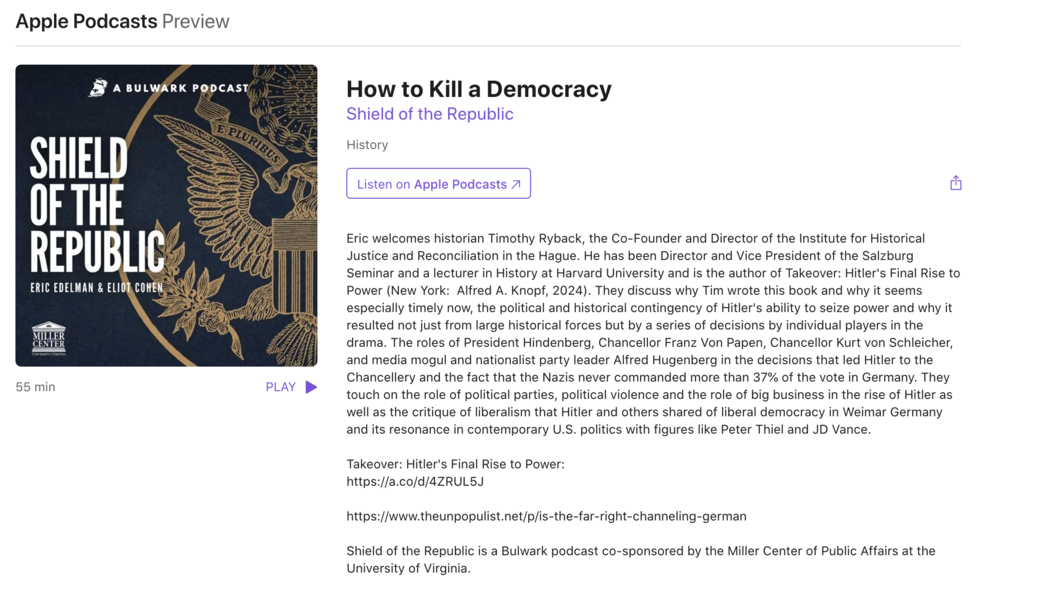Select the How to Kill a Democracy title
This screenshot has width=1040, height=602.
pyautogui.click(x=479, y=89)
